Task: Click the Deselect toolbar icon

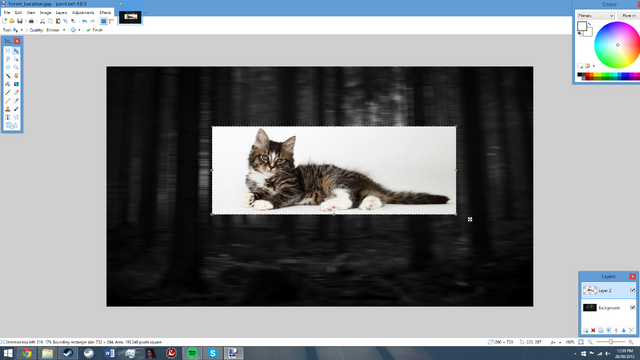Action: coord(73,21)
